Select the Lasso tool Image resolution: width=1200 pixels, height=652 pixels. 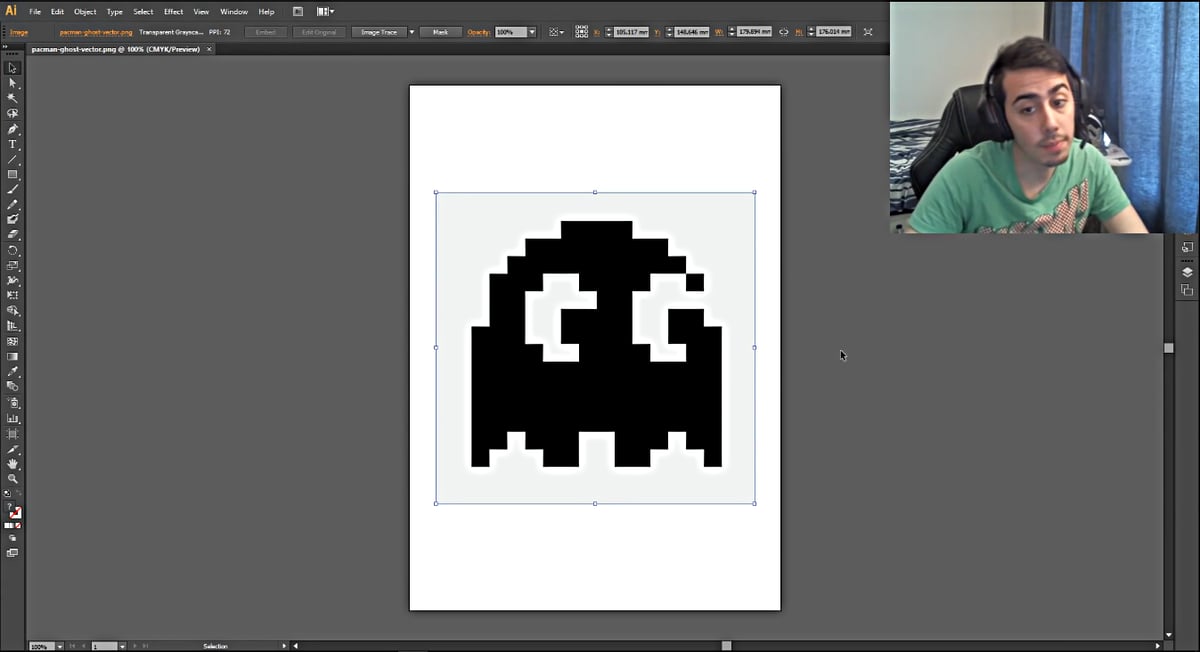(x=13, y=114)
